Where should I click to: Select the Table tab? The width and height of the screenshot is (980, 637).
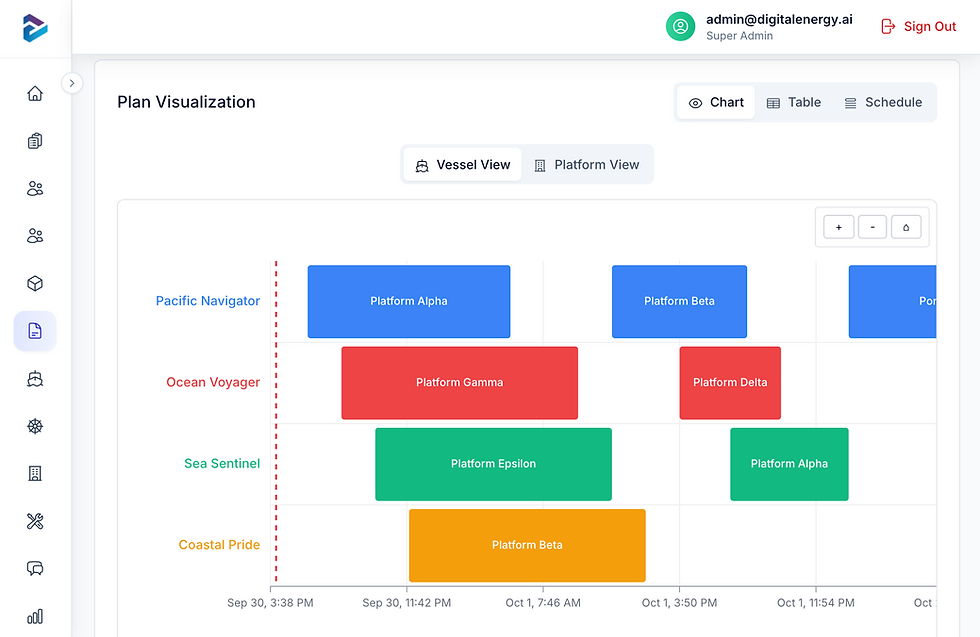(794, 102)
